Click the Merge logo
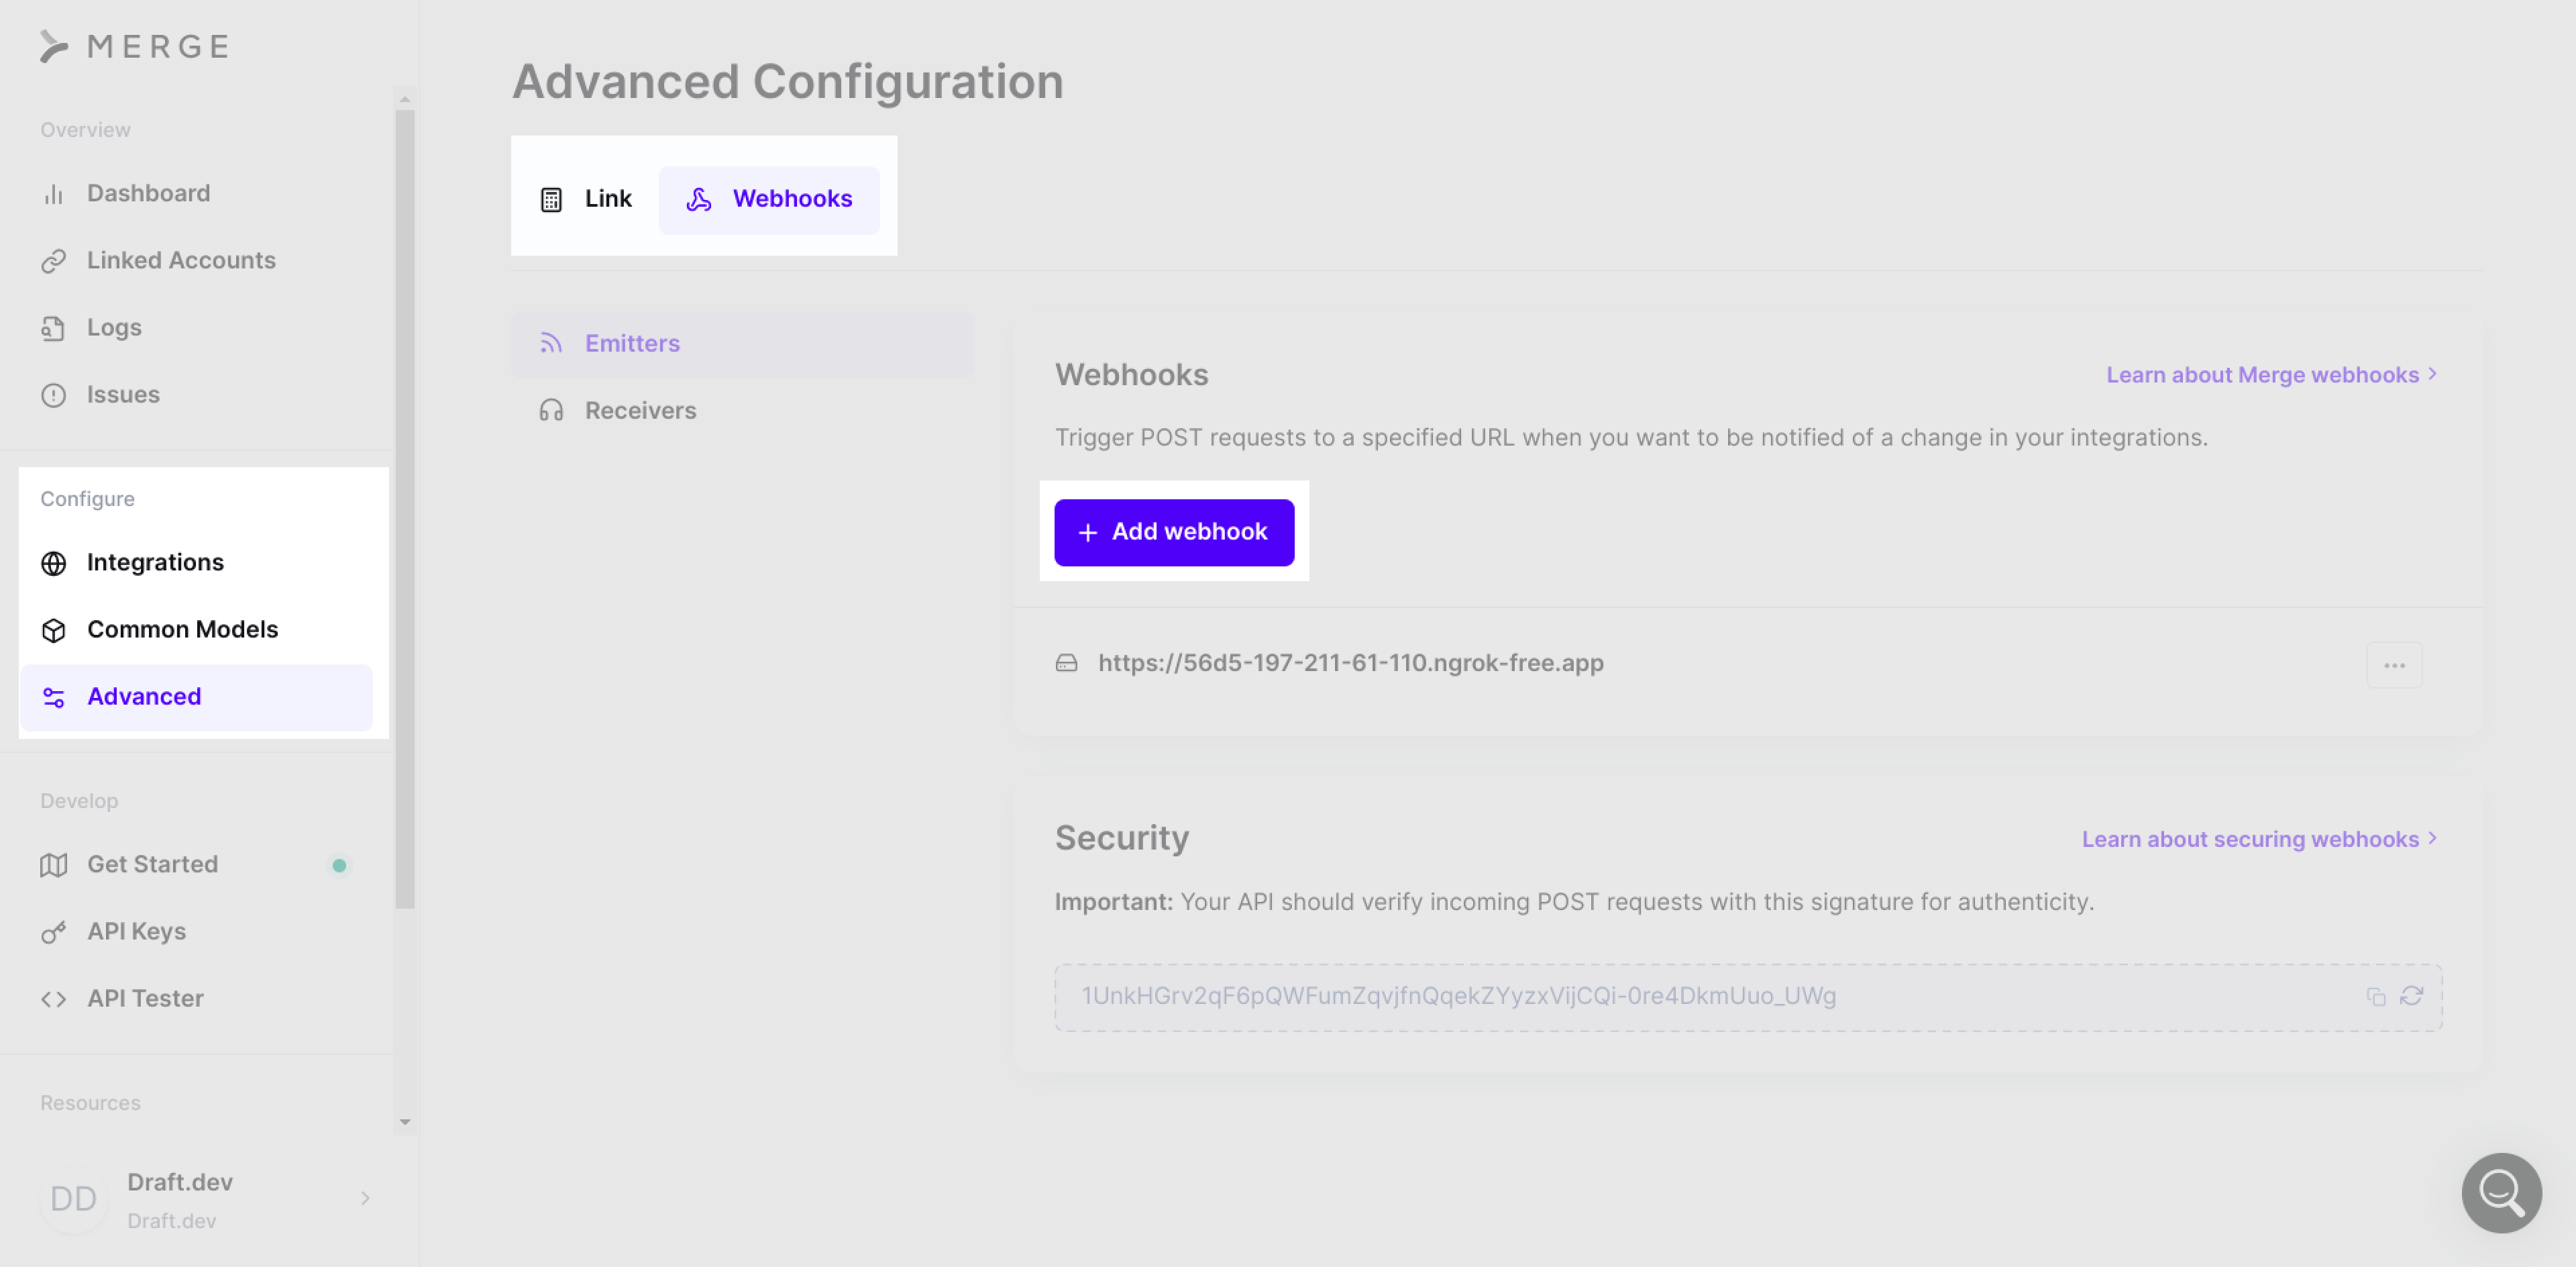 coord(136,46)
